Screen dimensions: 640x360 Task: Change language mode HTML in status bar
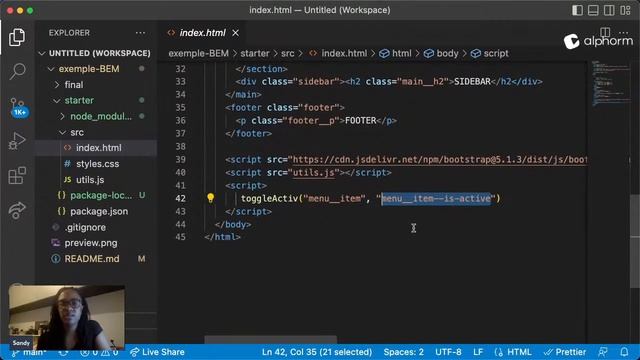point(513,352)
